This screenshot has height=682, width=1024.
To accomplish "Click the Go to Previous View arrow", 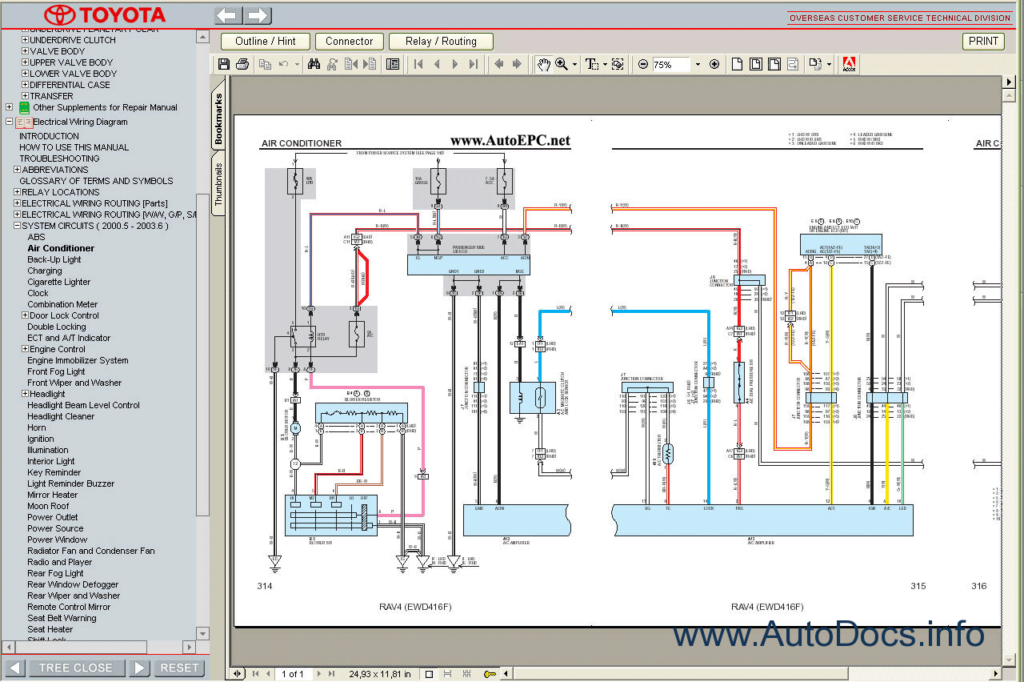I will click(x=499, y=64).
